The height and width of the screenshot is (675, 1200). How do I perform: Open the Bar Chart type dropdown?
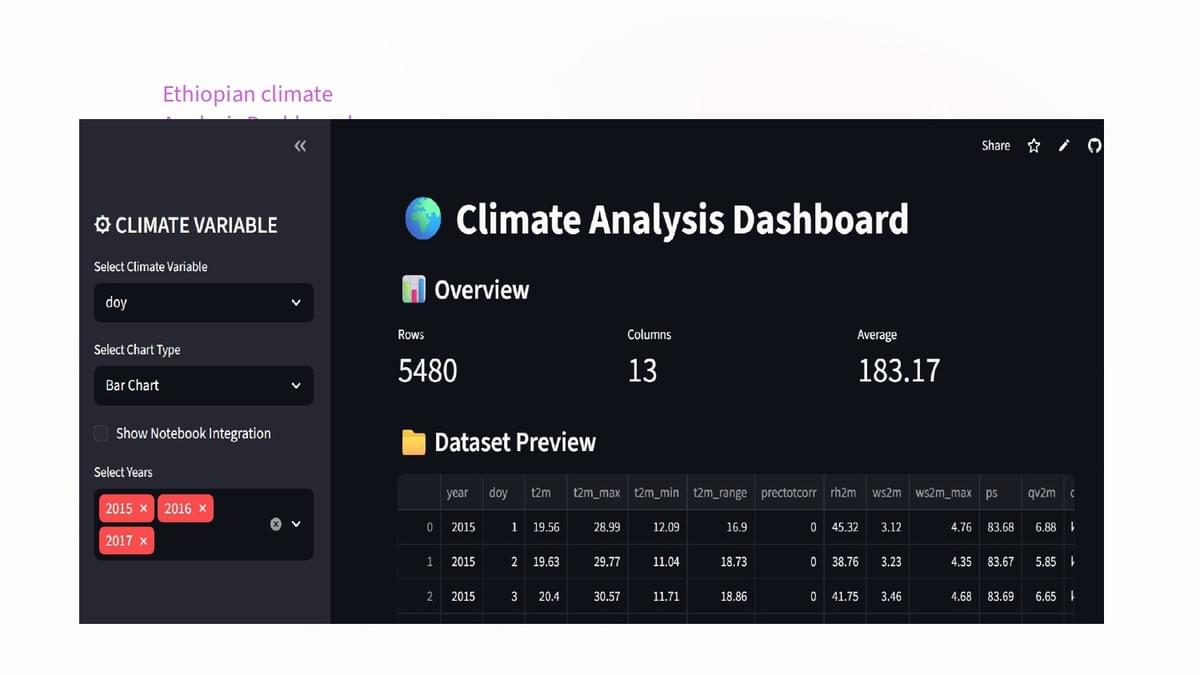click(204, 385)
